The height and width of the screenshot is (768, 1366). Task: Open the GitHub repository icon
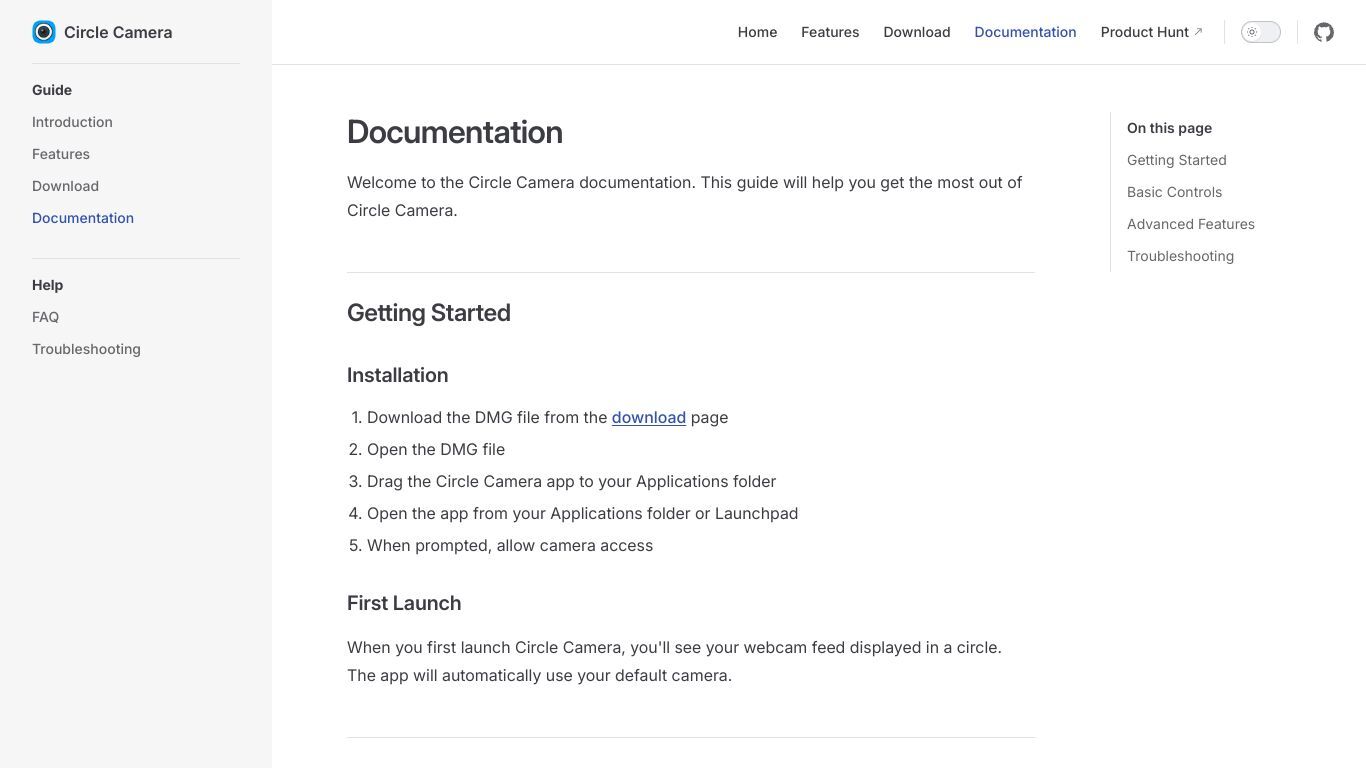pos(1324,32)
